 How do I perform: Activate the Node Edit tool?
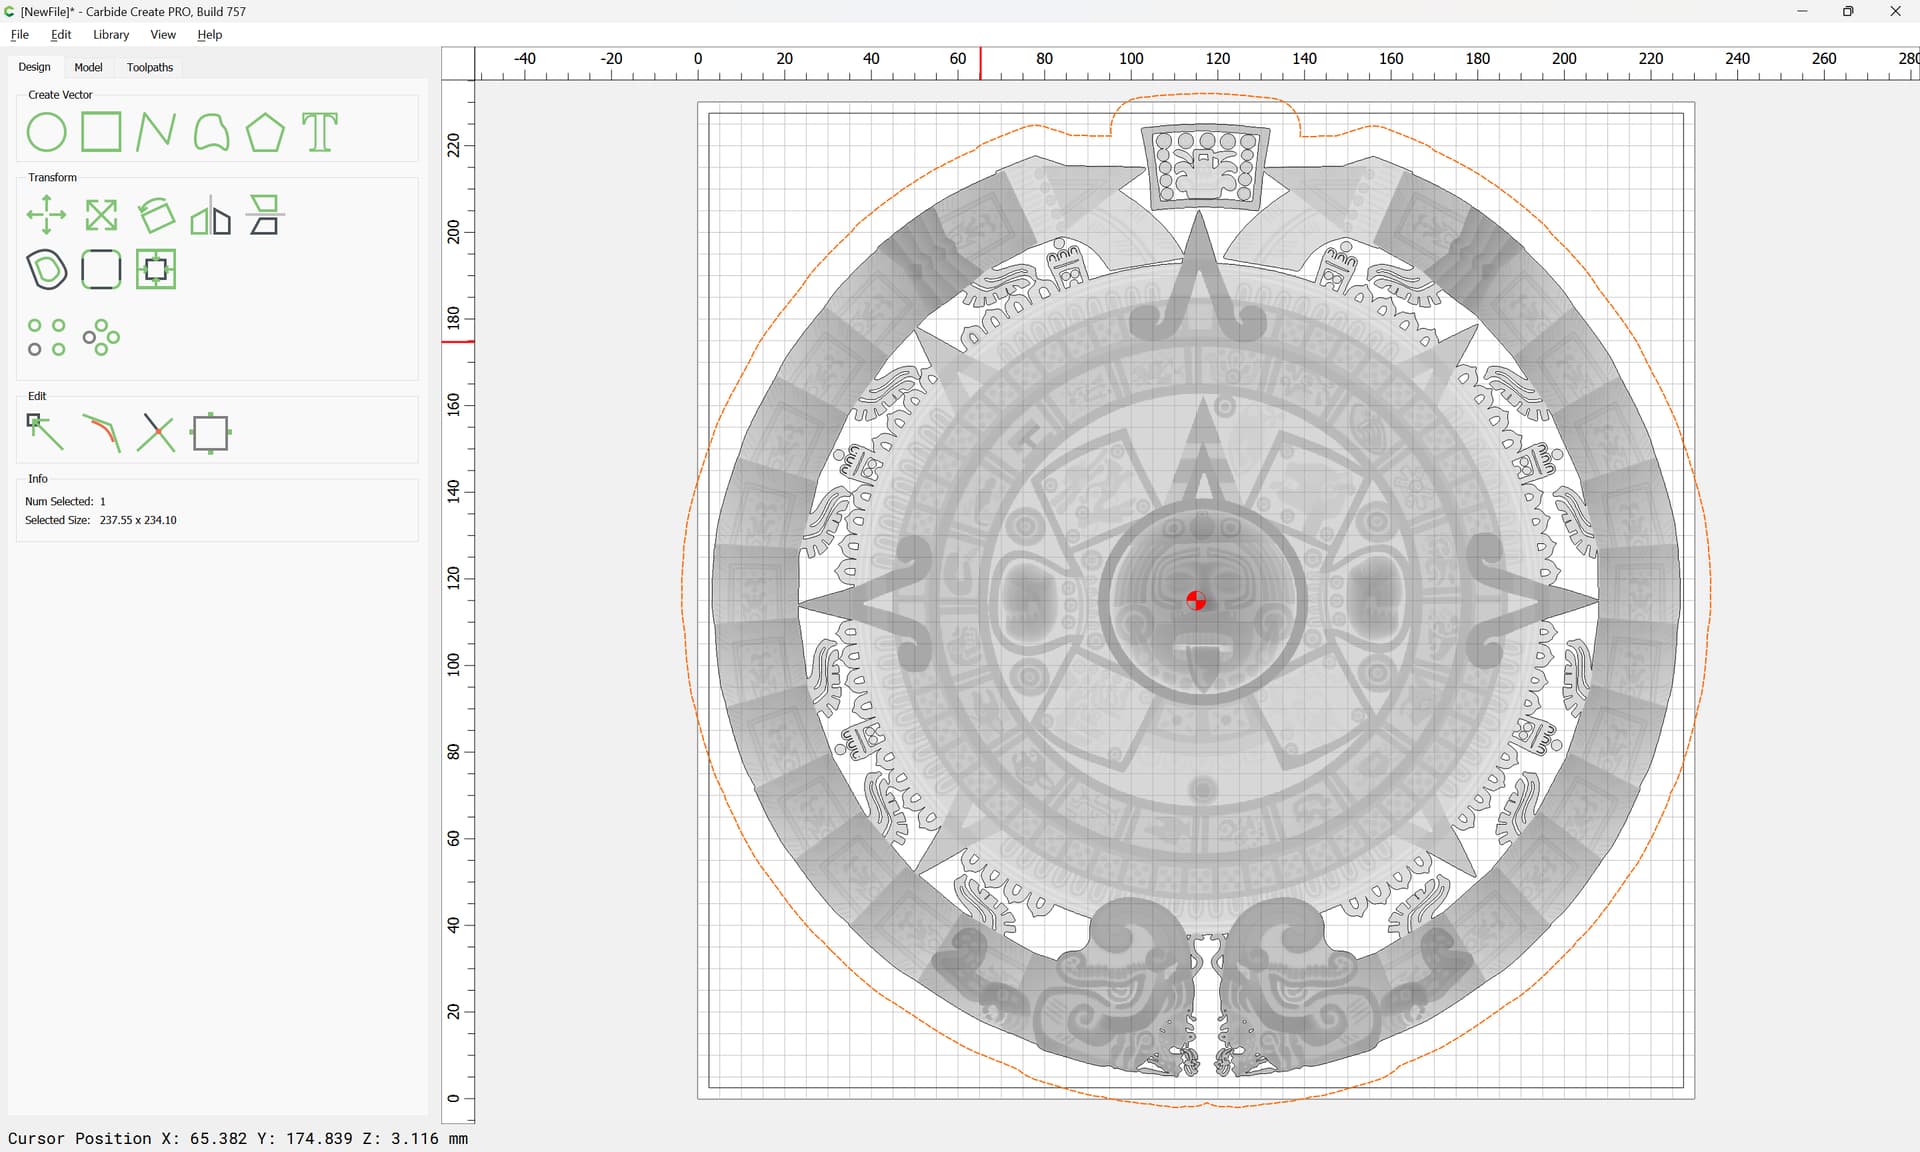coord(46,433)
